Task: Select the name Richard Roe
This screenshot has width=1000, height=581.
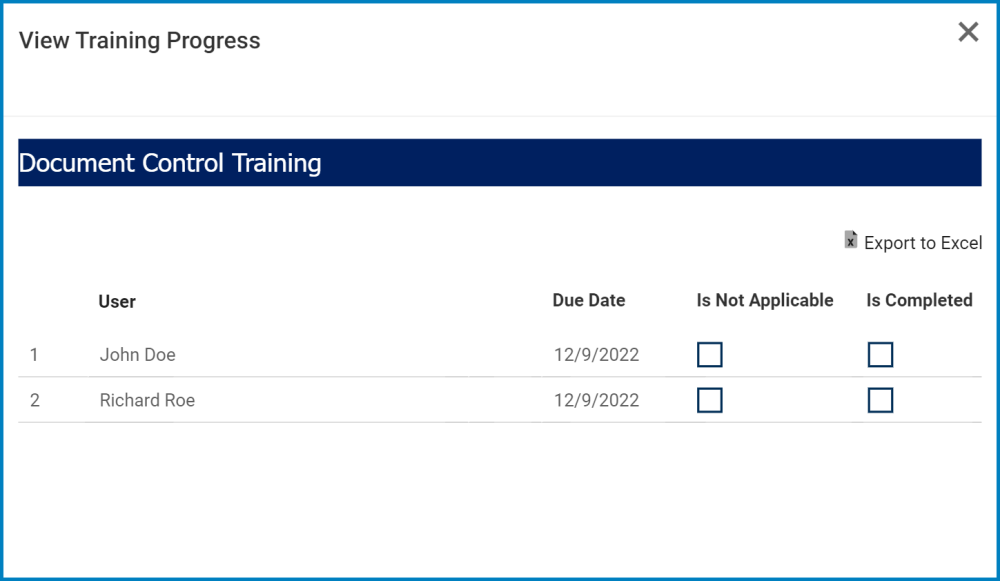Action: click(147, 400)
